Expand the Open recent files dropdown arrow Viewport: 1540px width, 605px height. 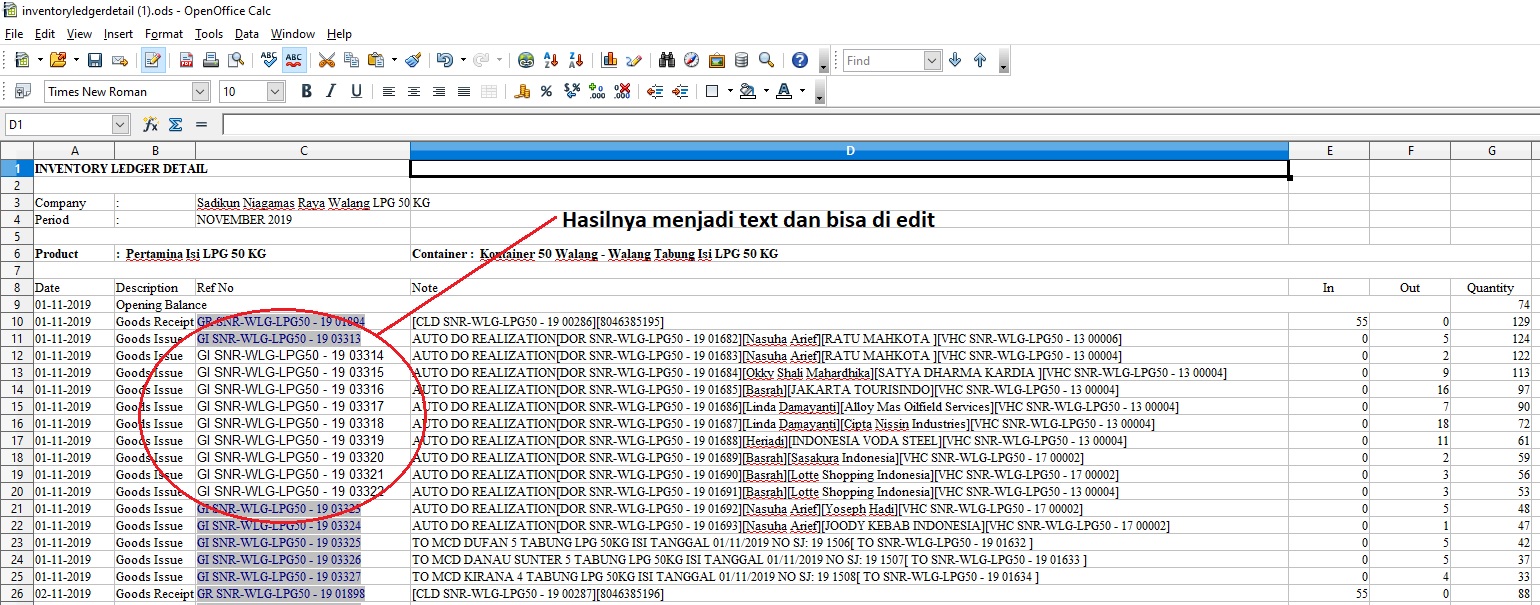coord(77,60)
